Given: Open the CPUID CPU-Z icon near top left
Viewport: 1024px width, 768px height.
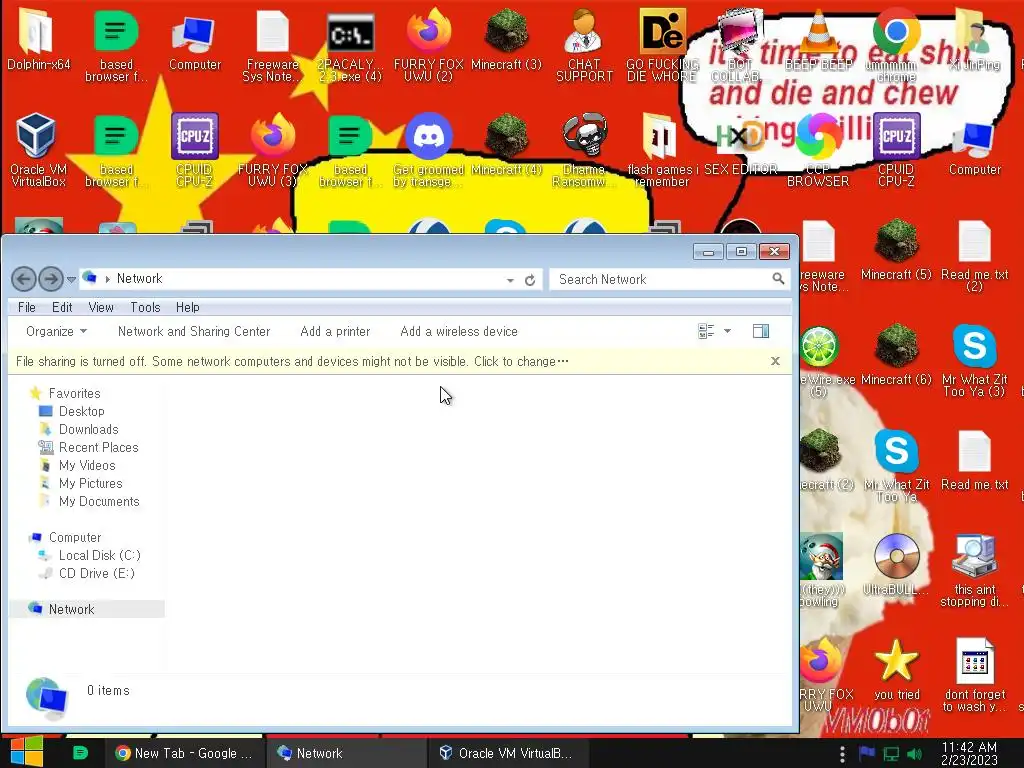Looking at the screenshot, I should (x=195, y=149).
